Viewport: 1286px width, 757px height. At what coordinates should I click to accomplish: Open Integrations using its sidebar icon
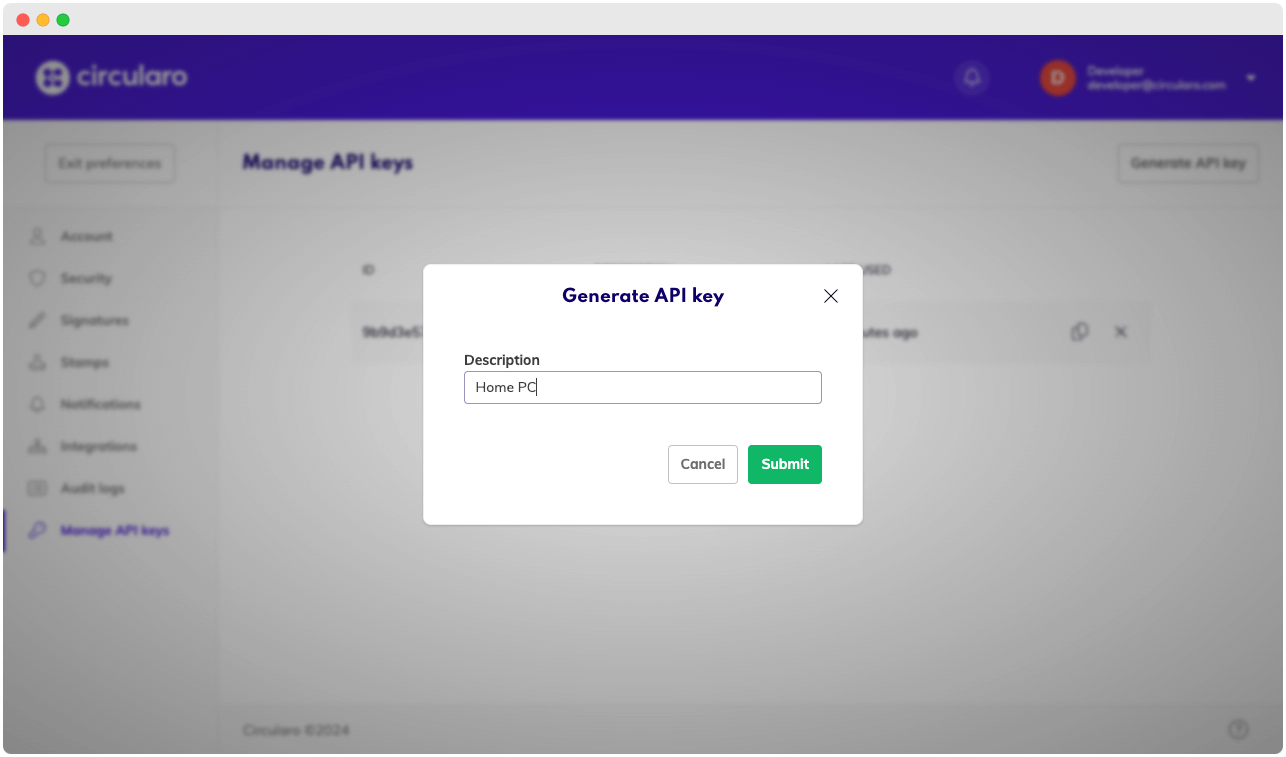pyautogui.click(x=38, y=446)
